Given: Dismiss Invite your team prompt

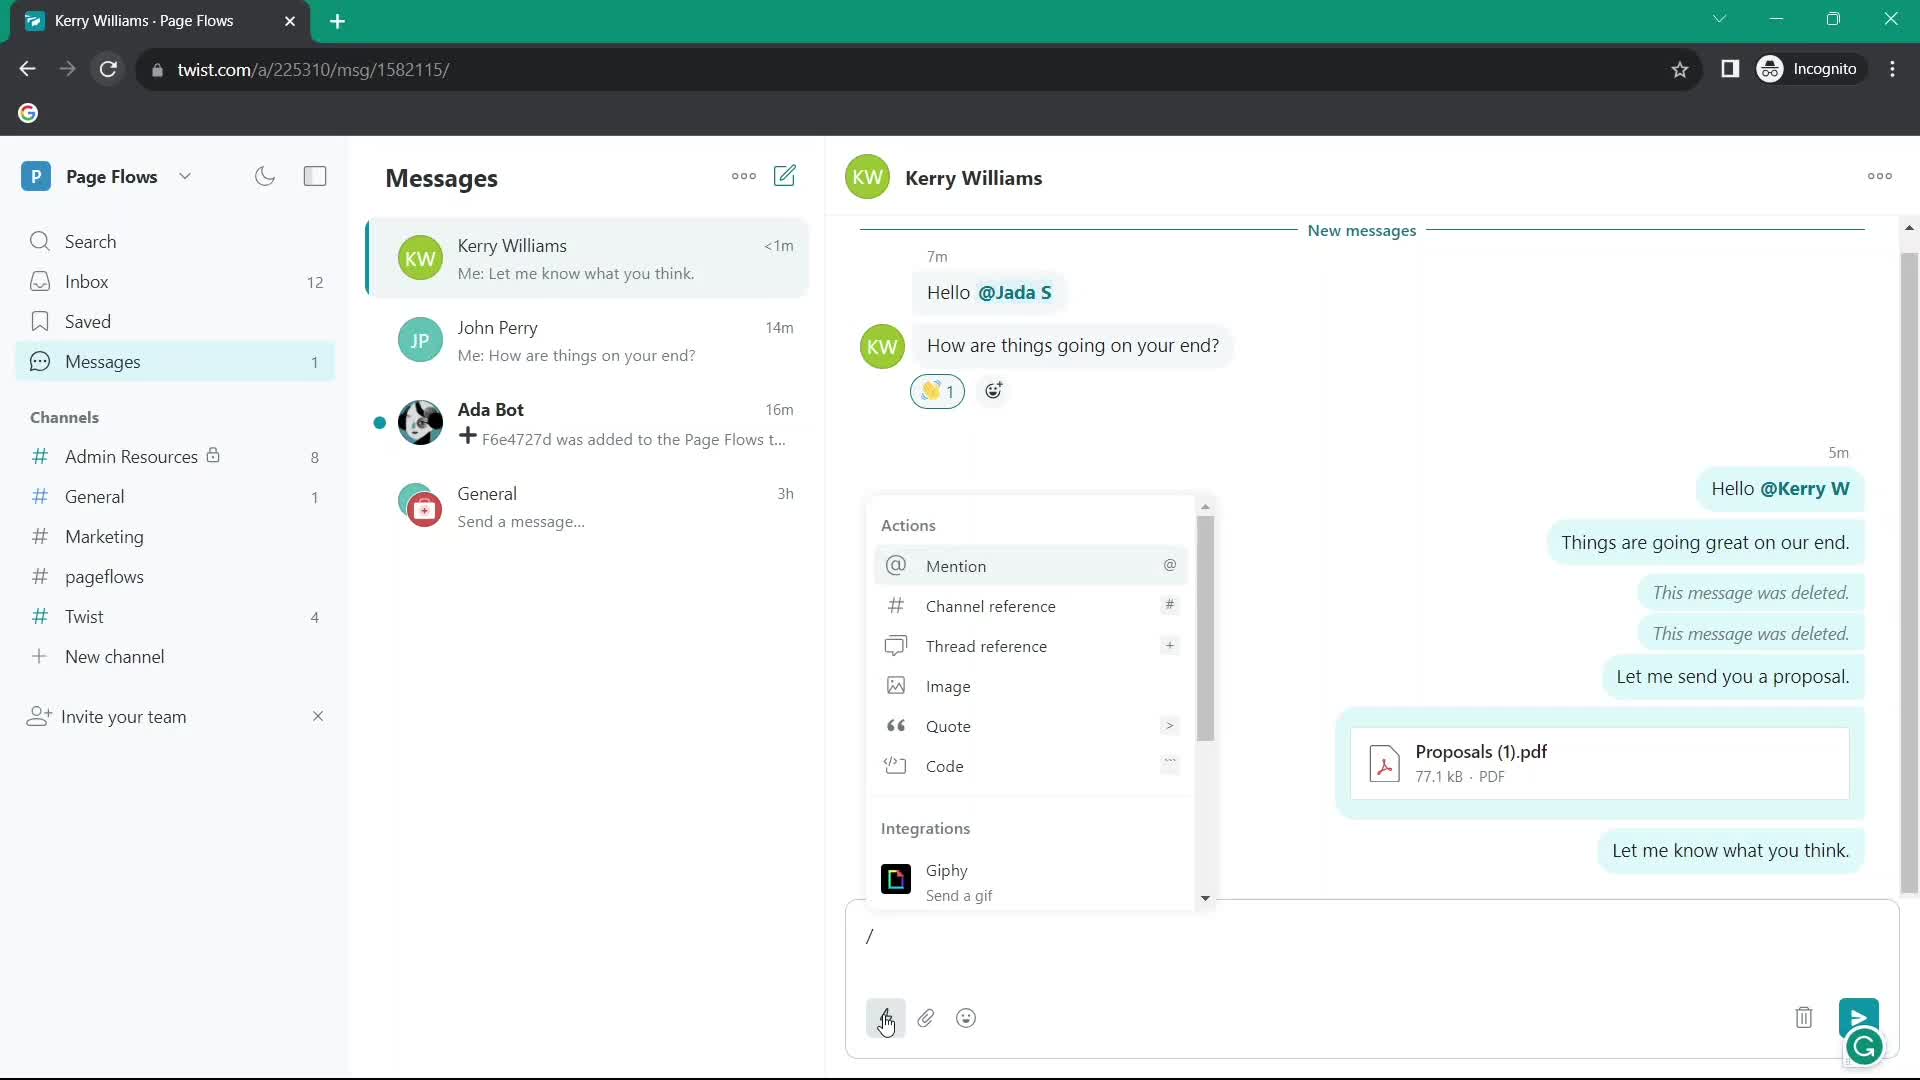Looking at the screenshot, I should [x=318, y=716].
